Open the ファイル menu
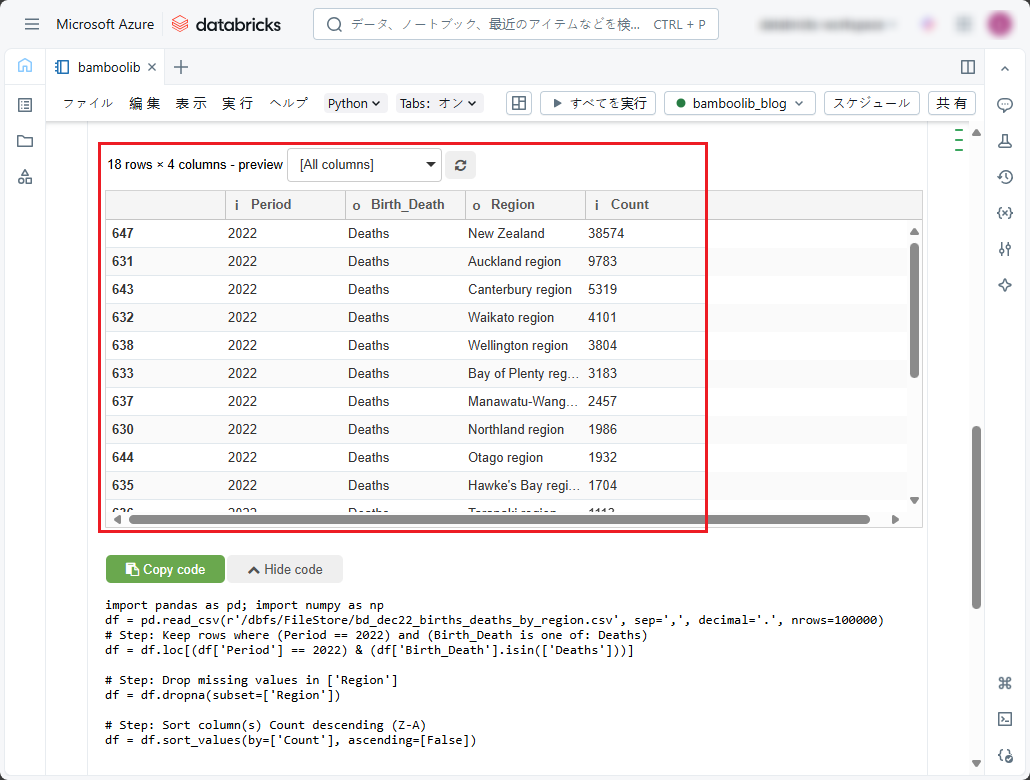 [x=88, y=103]
